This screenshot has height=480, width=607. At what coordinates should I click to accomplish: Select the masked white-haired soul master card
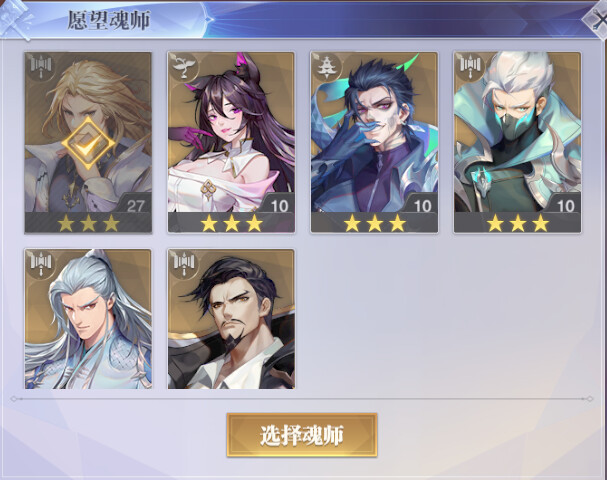point(517,142)
